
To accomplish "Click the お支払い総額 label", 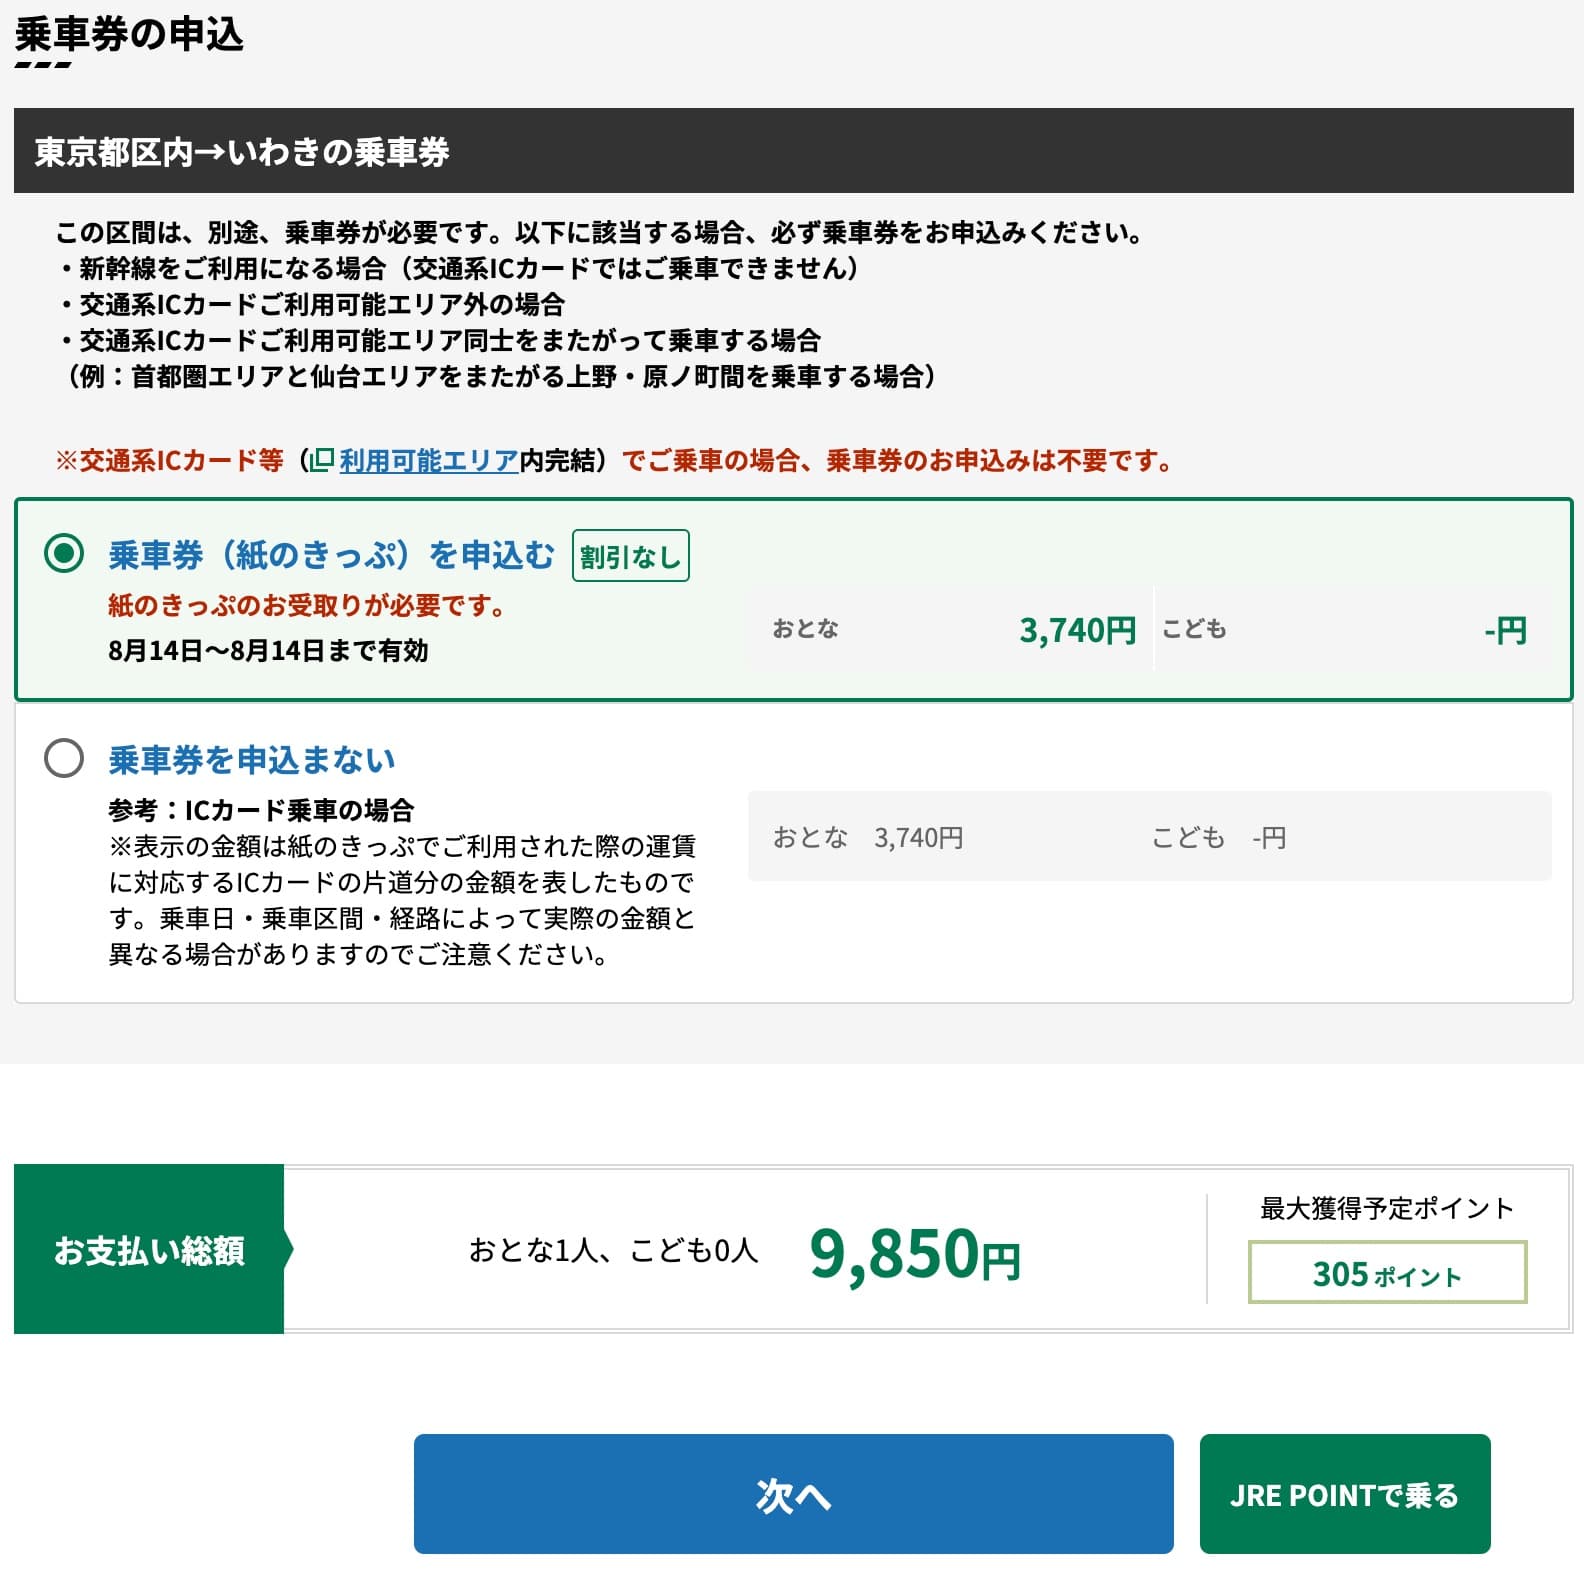I will (149, 1250).
